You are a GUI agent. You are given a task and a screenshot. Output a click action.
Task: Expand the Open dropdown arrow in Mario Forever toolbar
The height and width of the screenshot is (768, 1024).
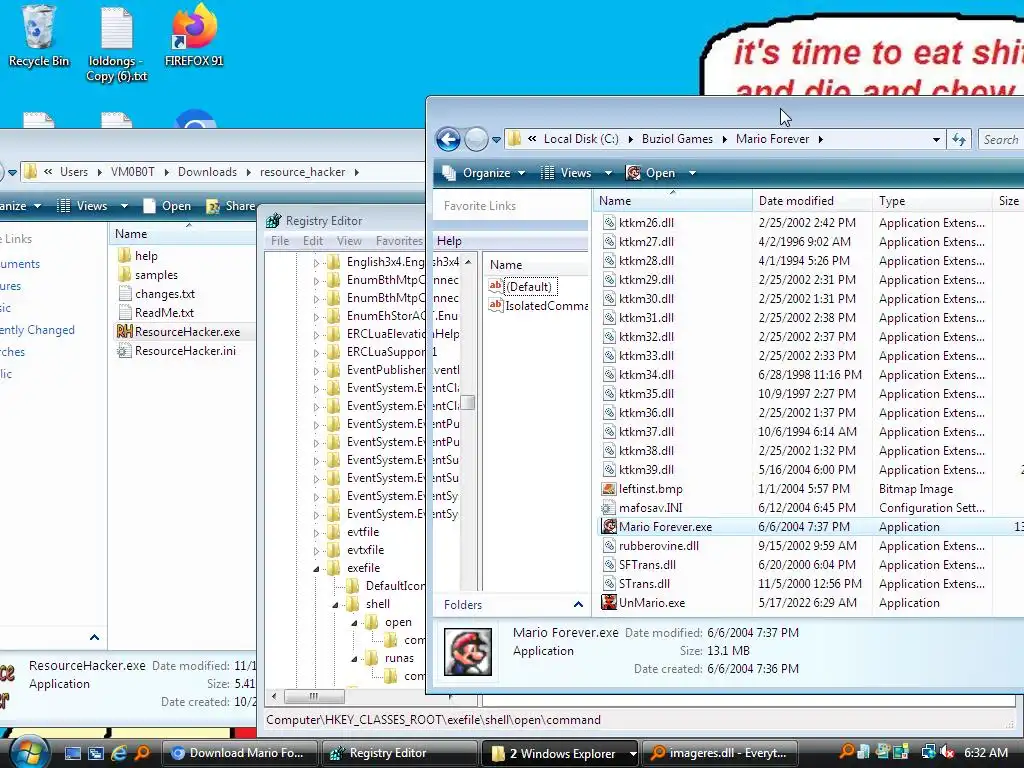tap(692, 173)
